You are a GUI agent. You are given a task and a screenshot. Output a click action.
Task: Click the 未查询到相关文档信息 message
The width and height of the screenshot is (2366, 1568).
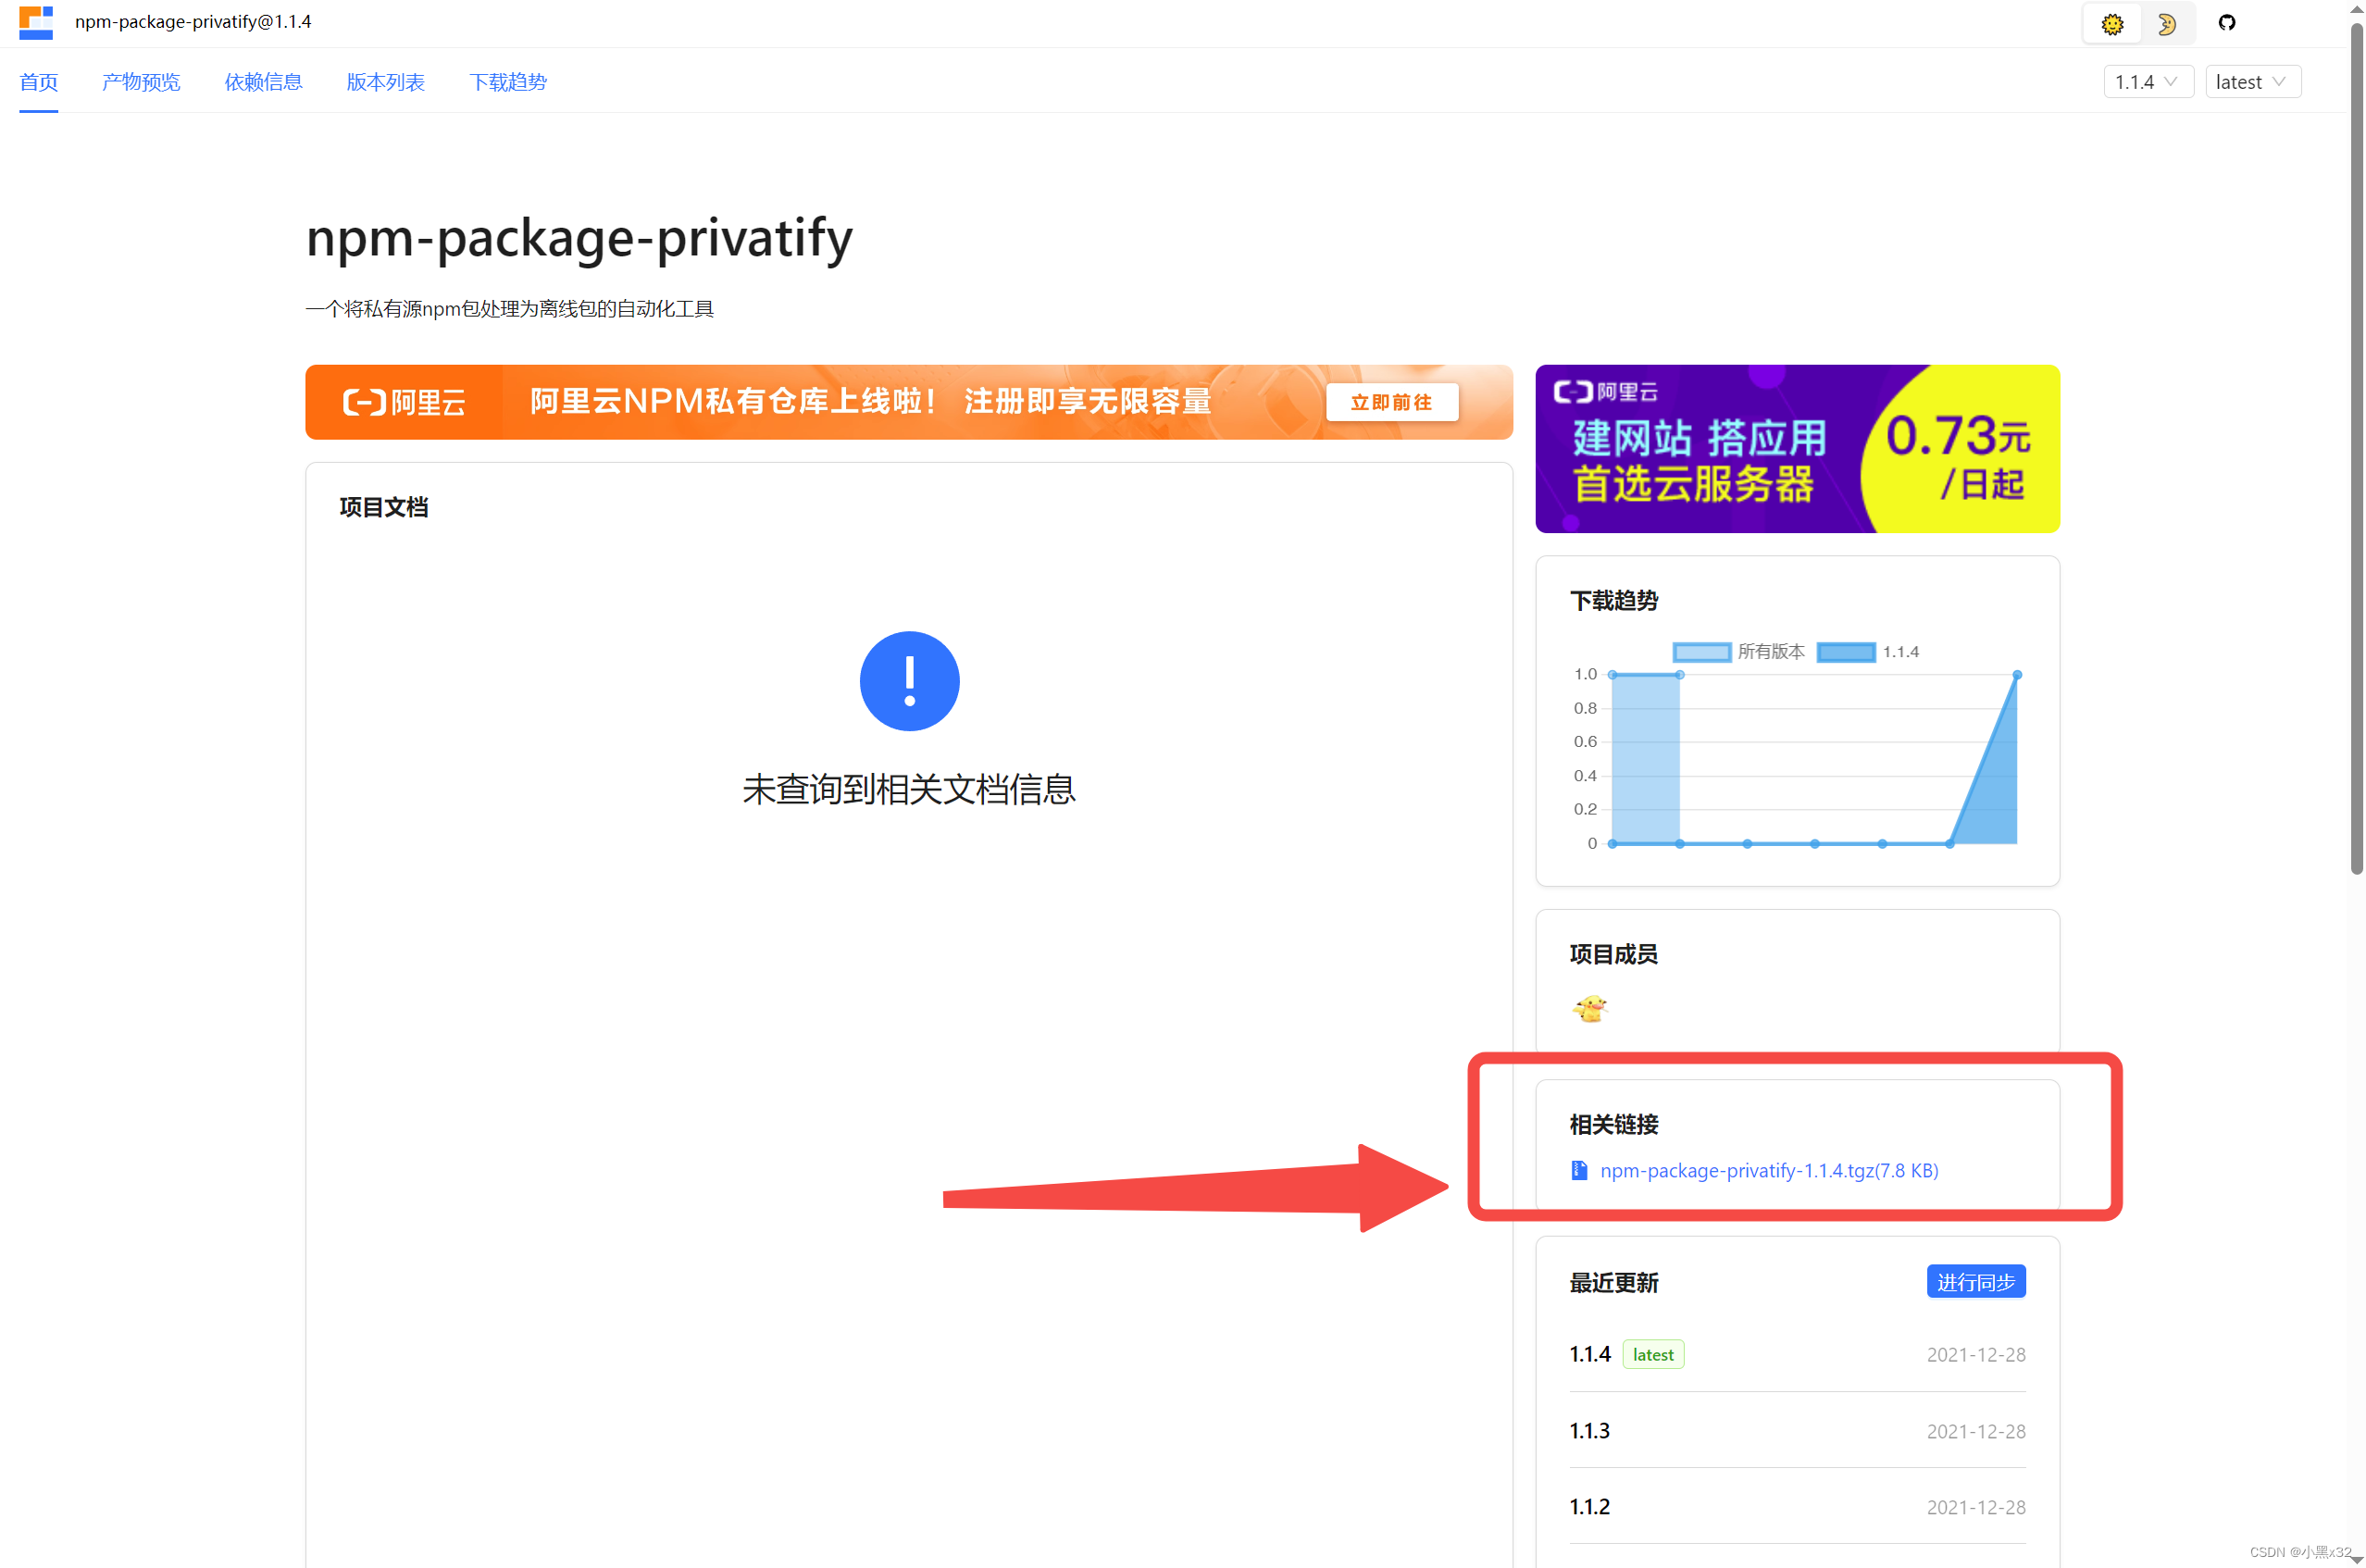click(x=908, y=790)
